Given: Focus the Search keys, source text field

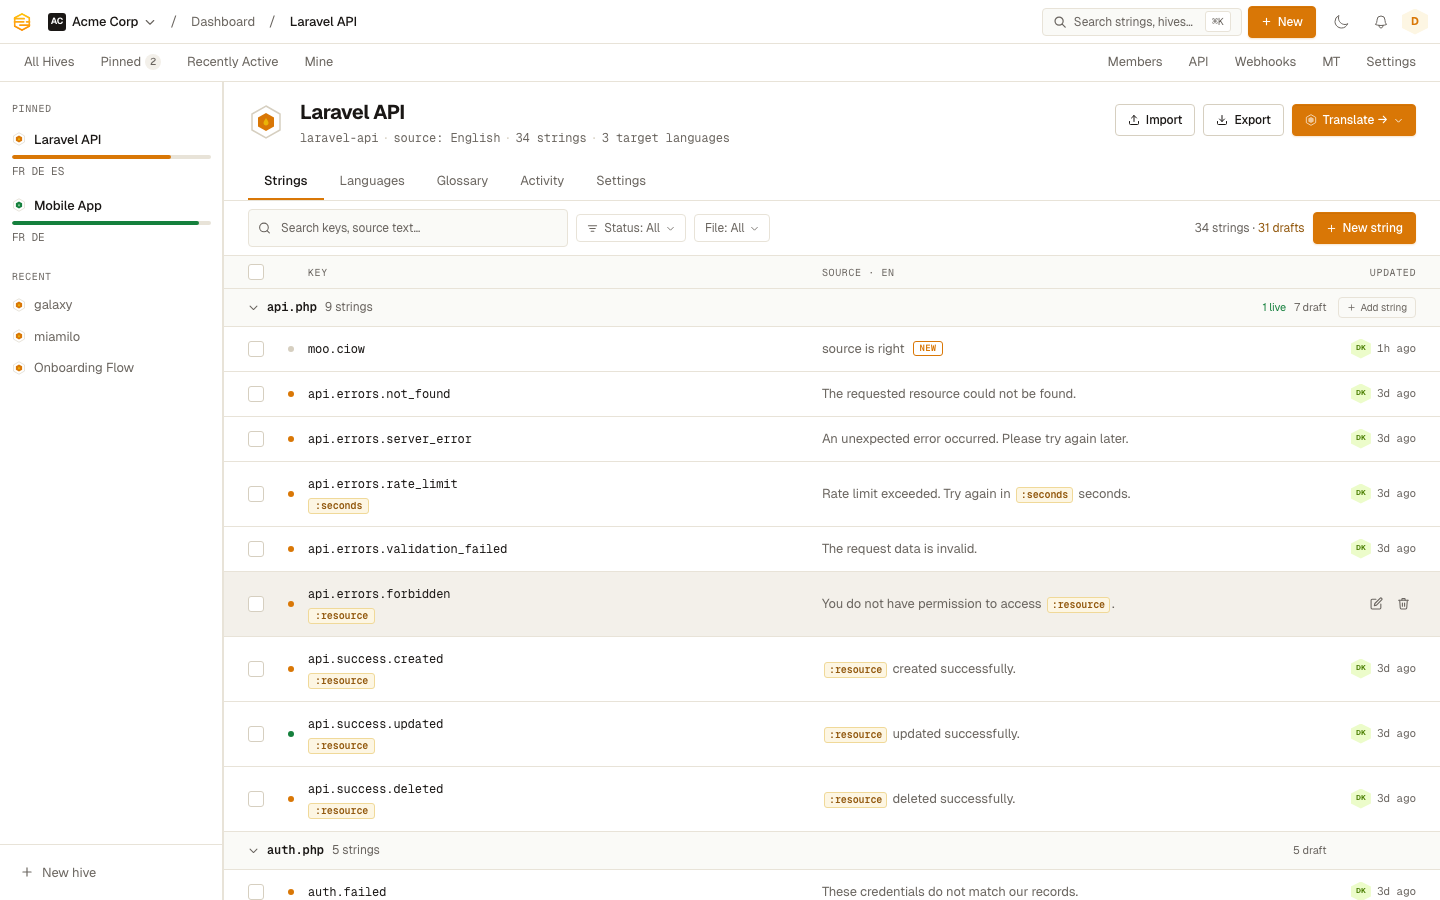Looking at the screenshot, I should (408, 228).
